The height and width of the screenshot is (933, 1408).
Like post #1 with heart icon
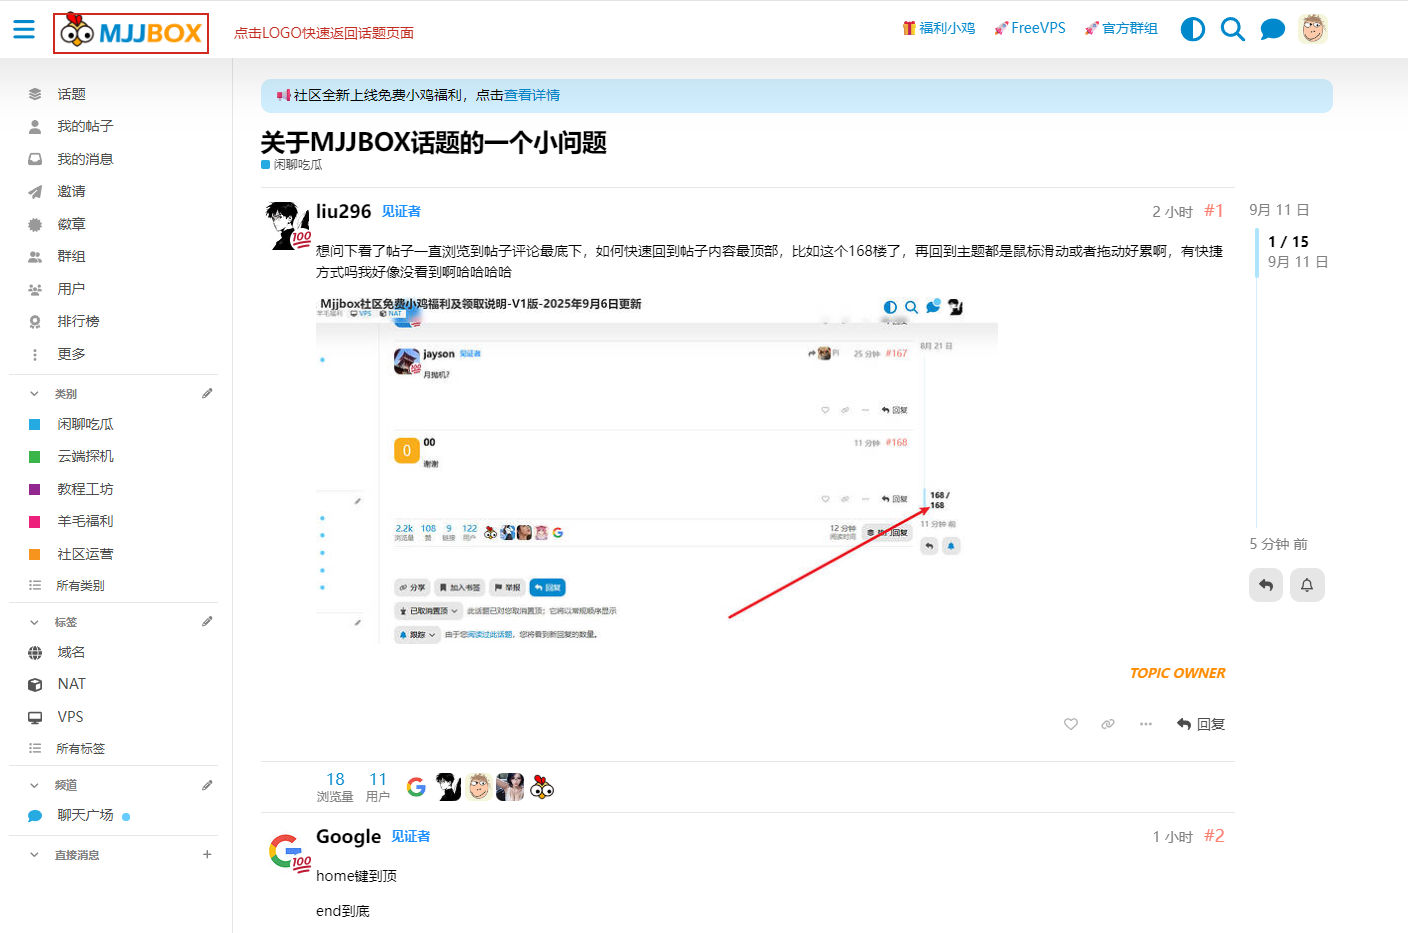pyautogui.click(x=1071, y=724)
